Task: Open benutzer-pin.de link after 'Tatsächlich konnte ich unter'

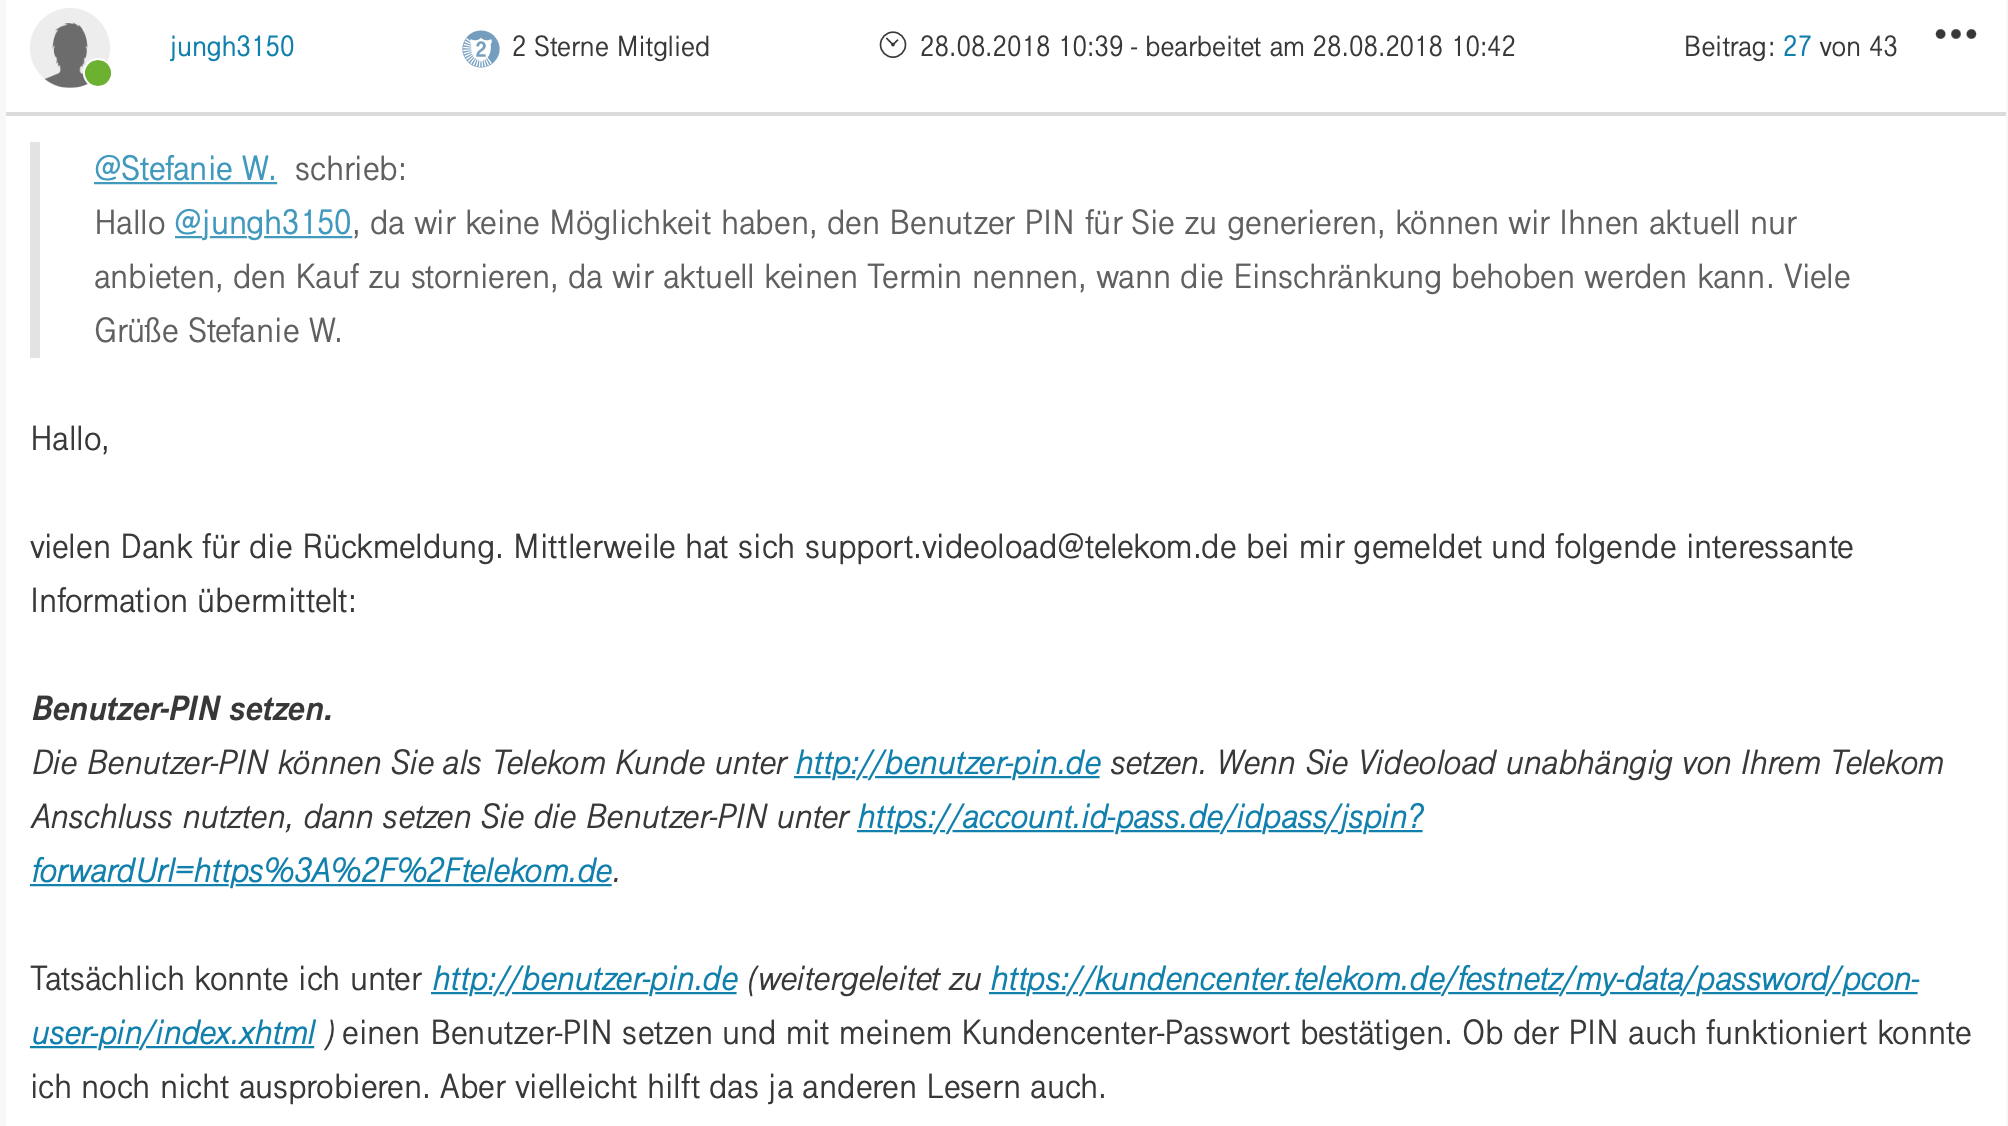Action: coord(585,979)
